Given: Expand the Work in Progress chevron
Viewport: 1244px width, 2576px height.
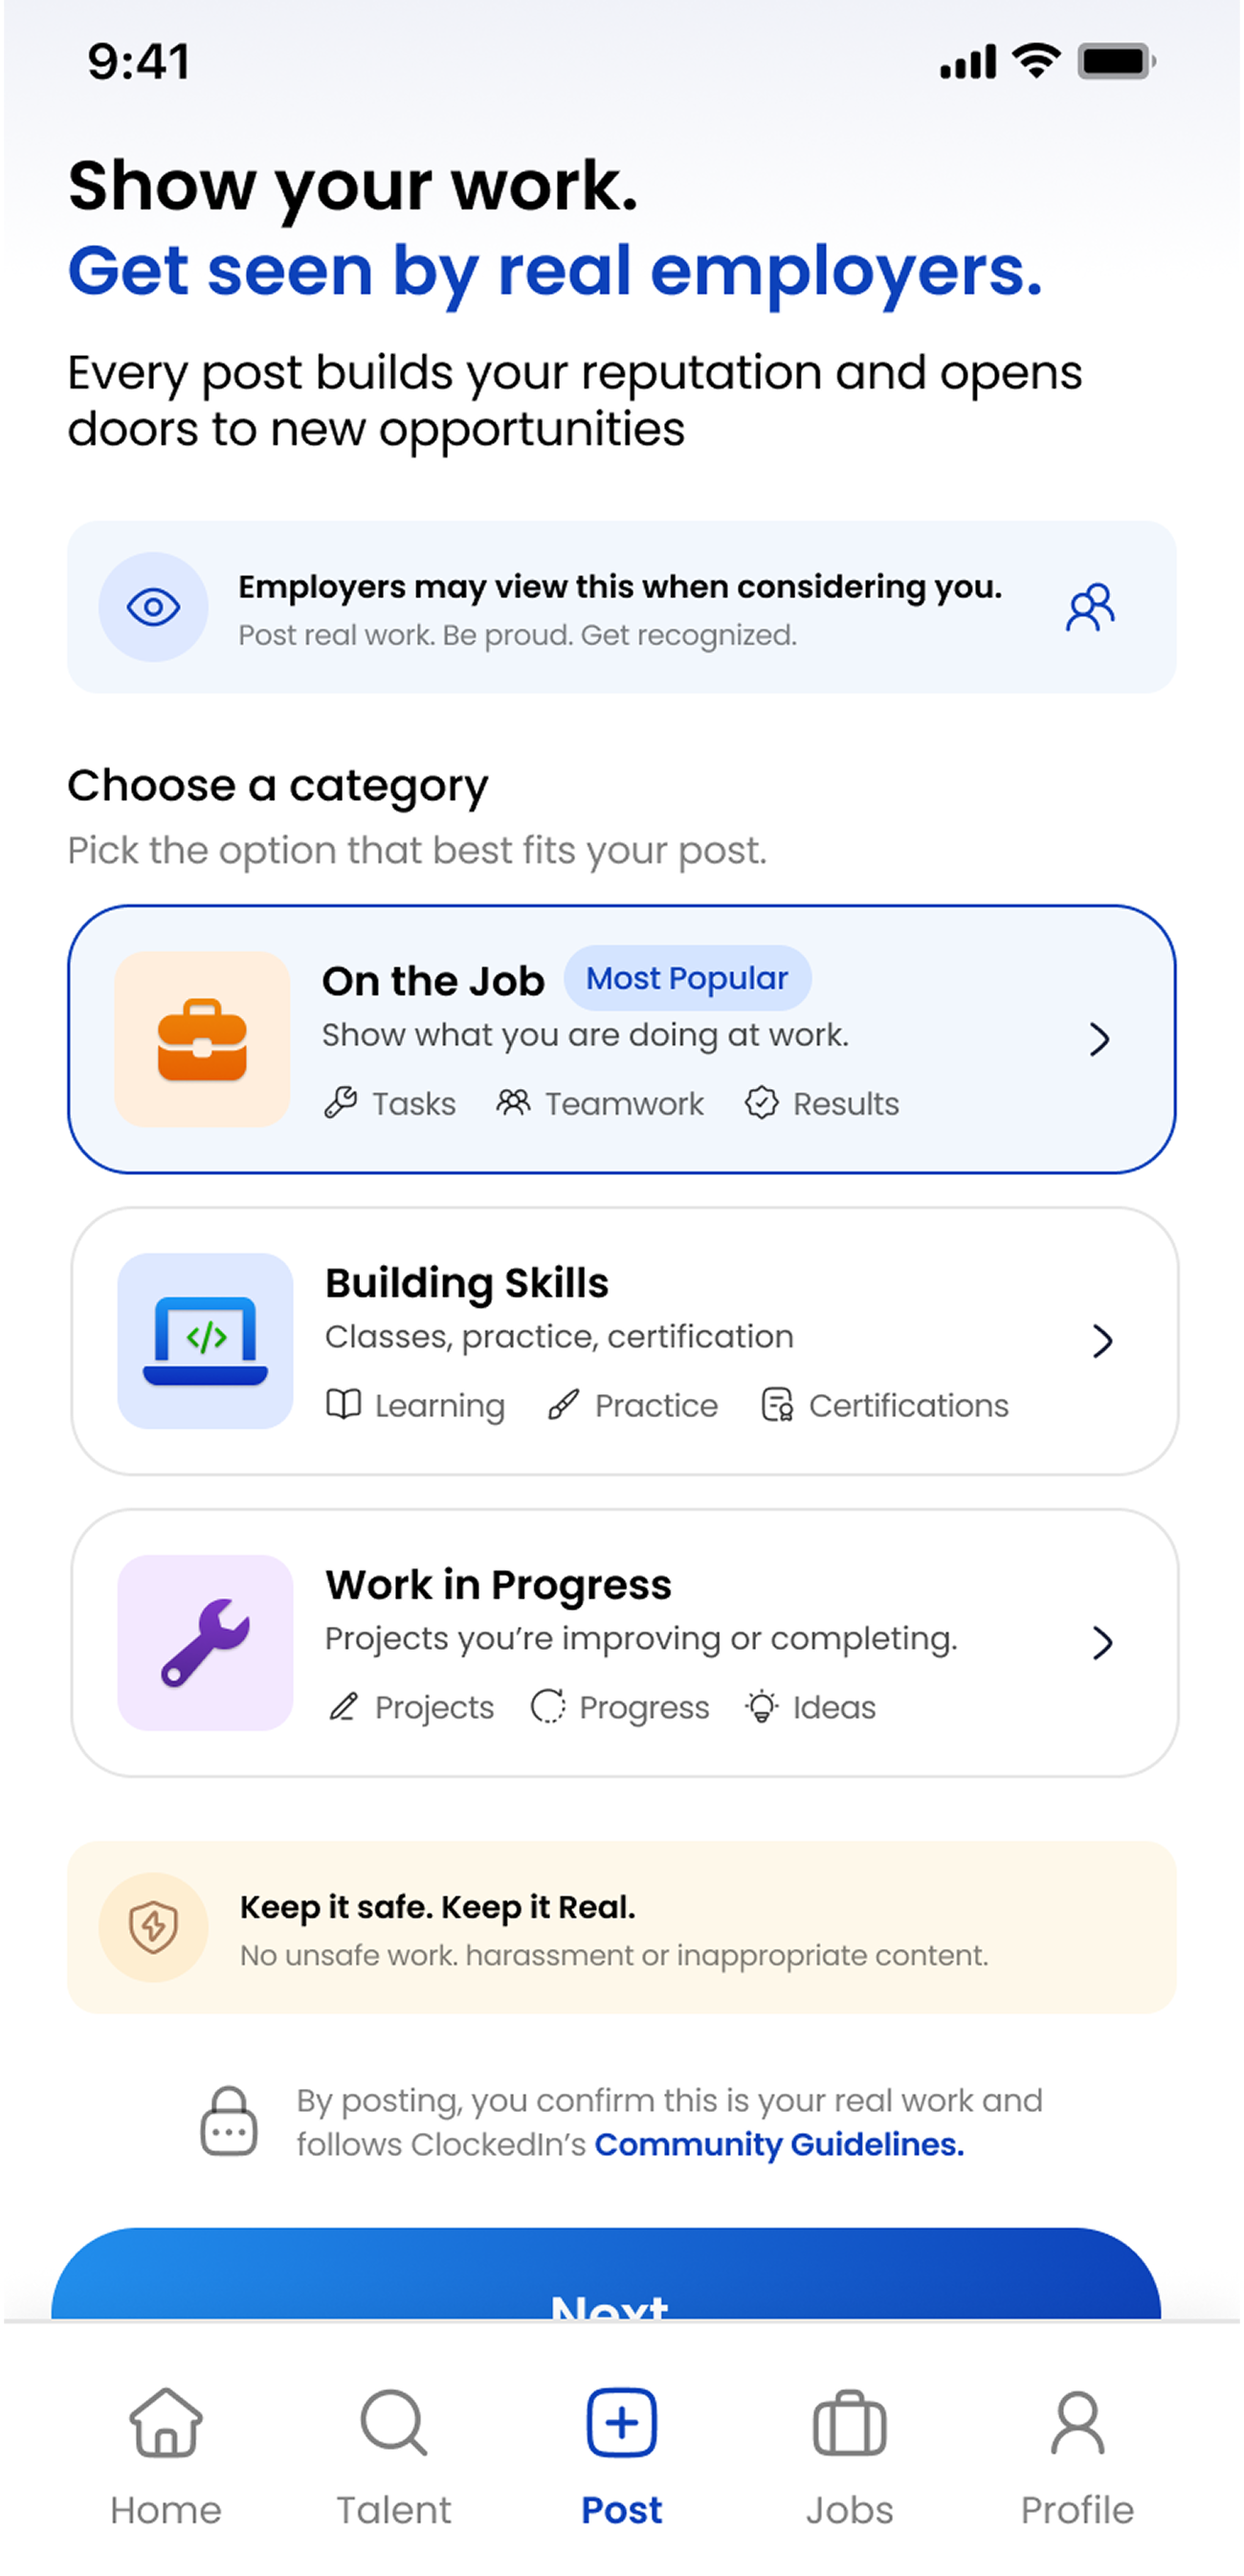Looking at the screenshot, I should [1102, 1643].
